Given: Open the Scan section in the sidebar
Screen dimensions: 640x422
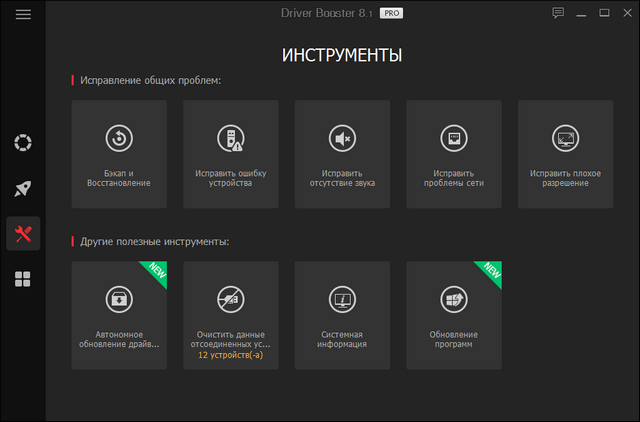Looking at the screenshot, I should tap(23, 142).
